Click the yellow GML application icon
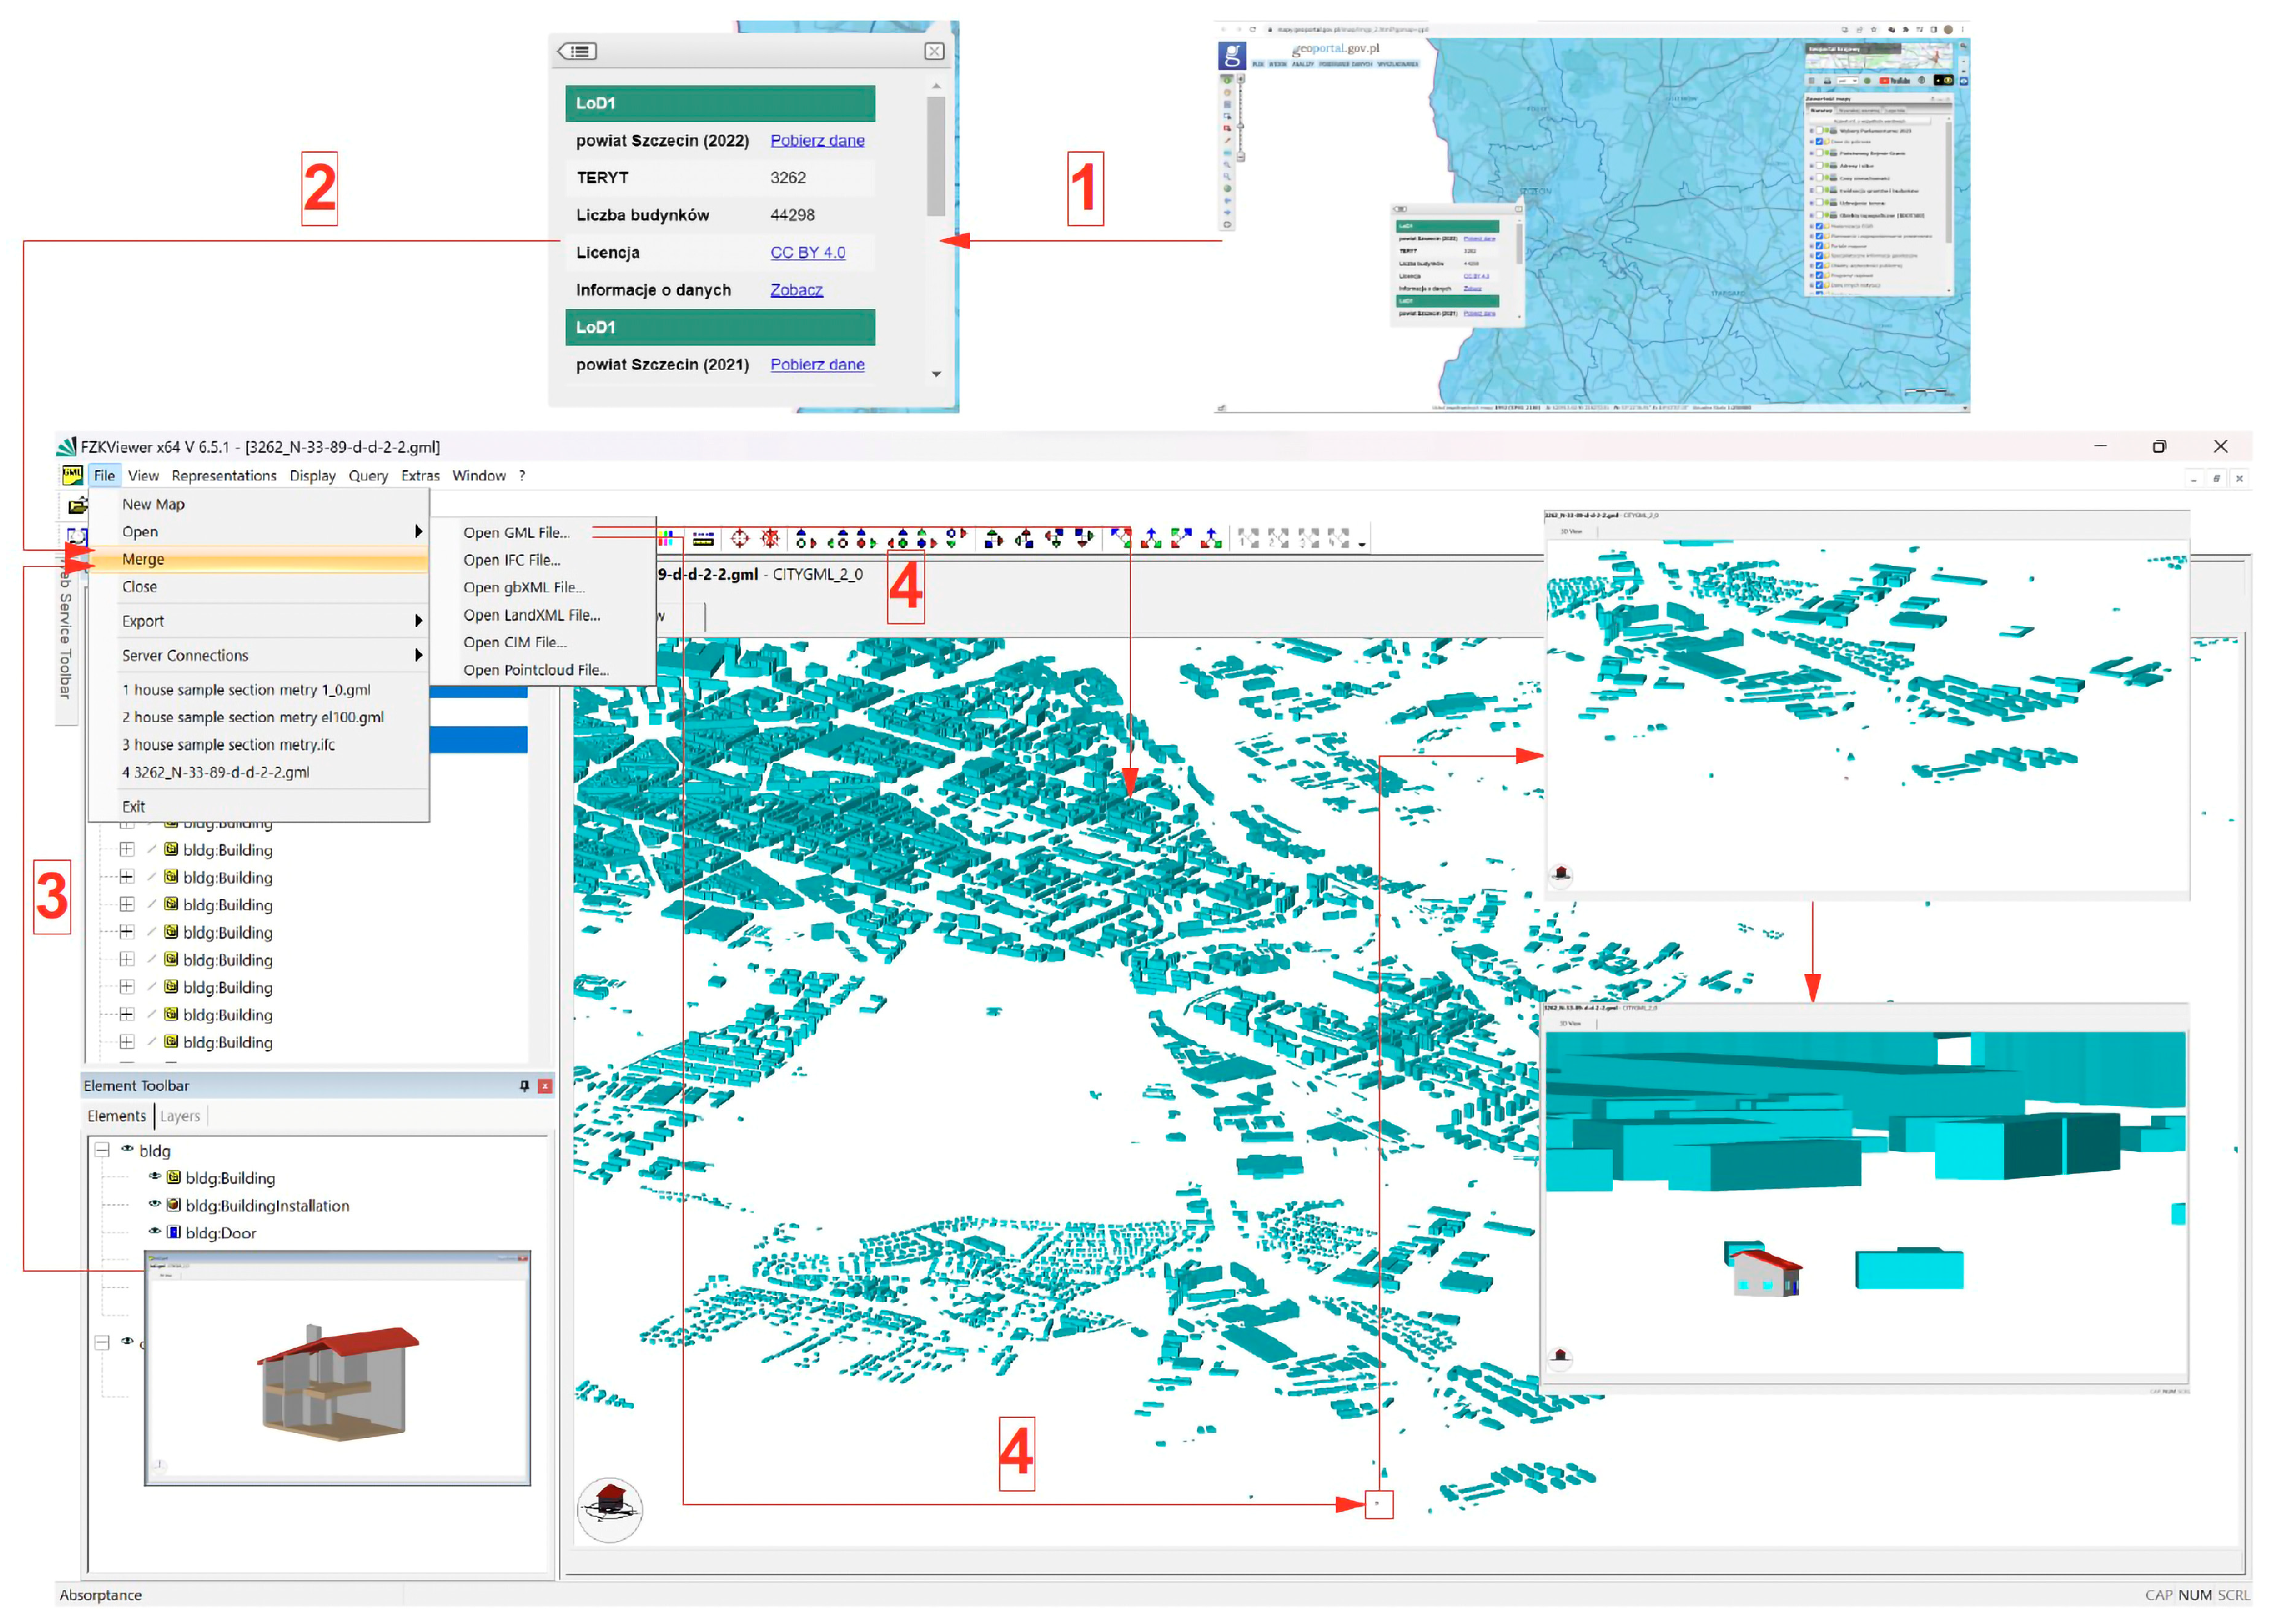2276x1624 pixels. click(72, 475)
